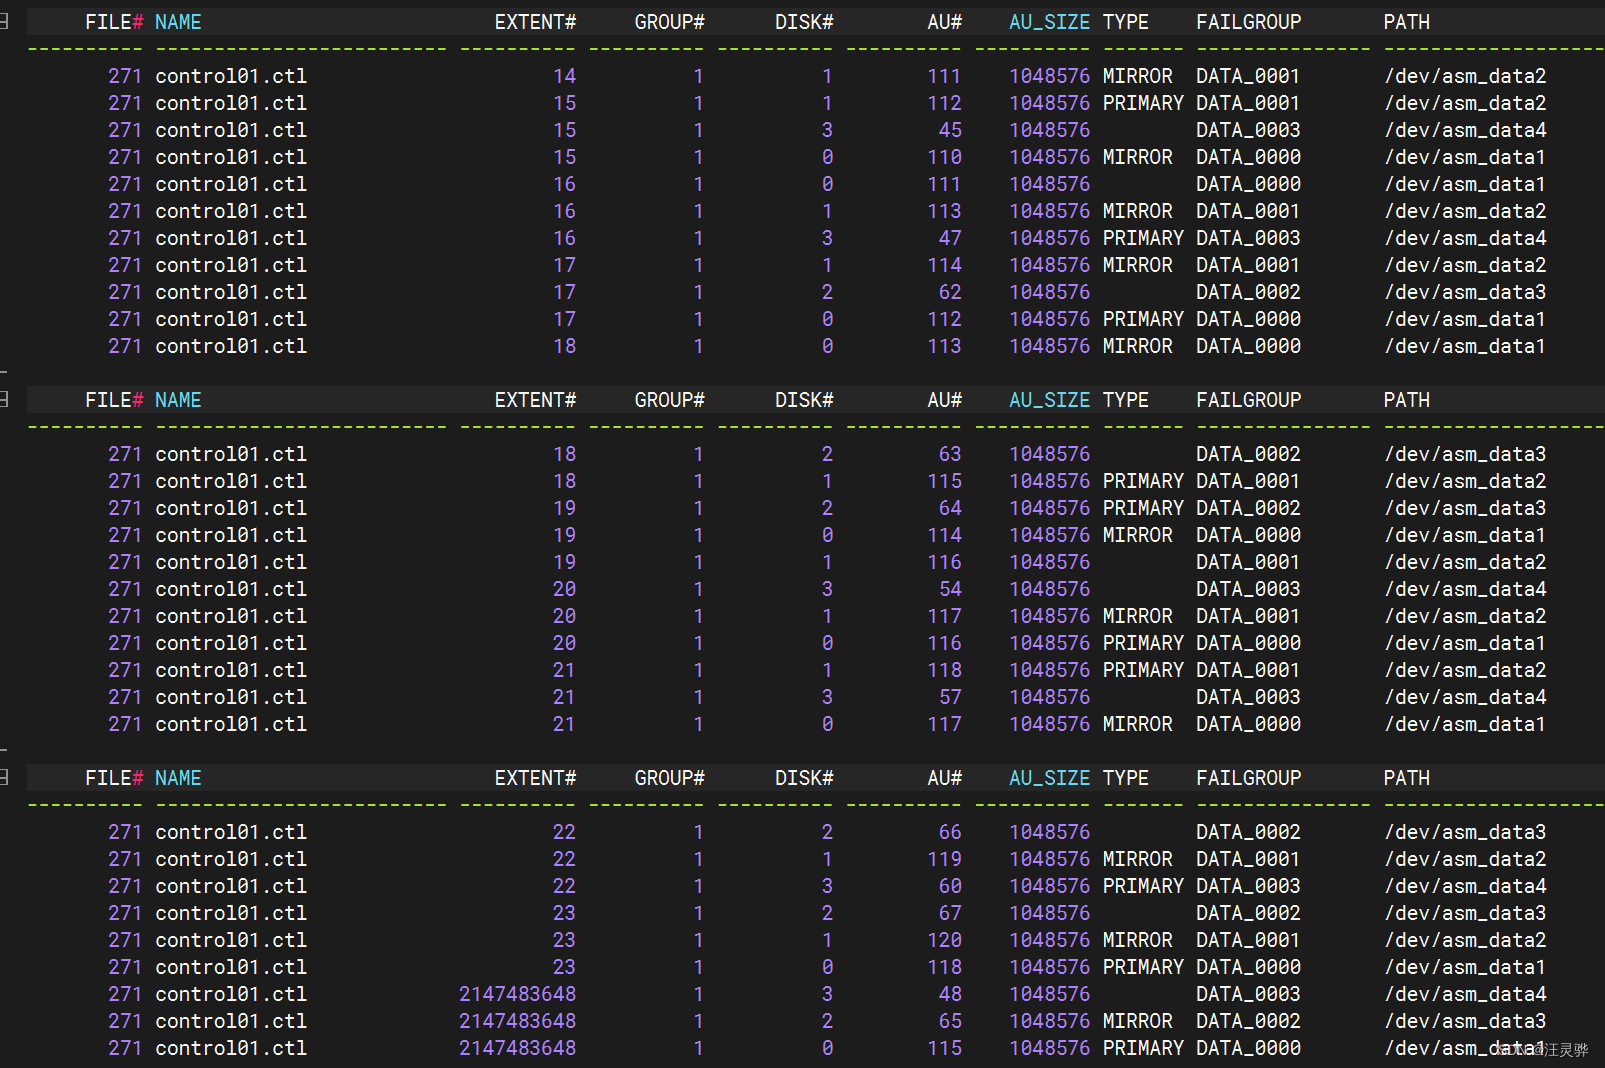Click the /dev/asm_data4 path on extent 16
This screenshot has width=1605, height=1068.
(x=1465, y=238)
